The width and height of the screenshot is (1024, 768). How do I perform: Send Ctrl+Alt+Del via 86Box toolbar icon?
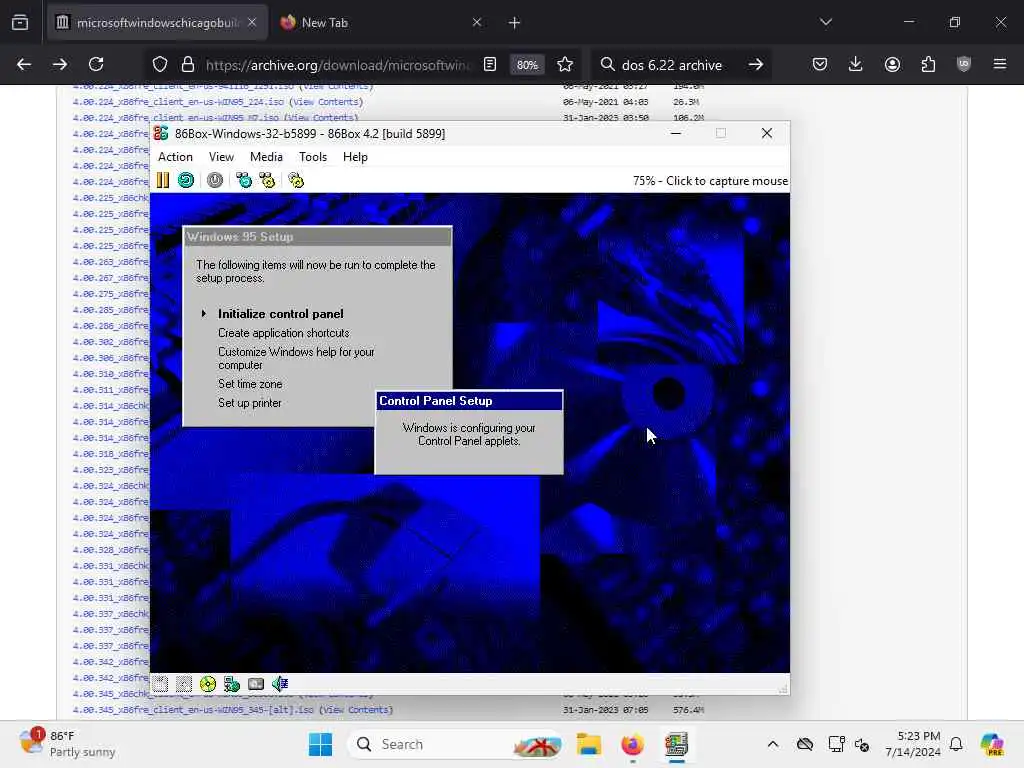click(244, 180)
